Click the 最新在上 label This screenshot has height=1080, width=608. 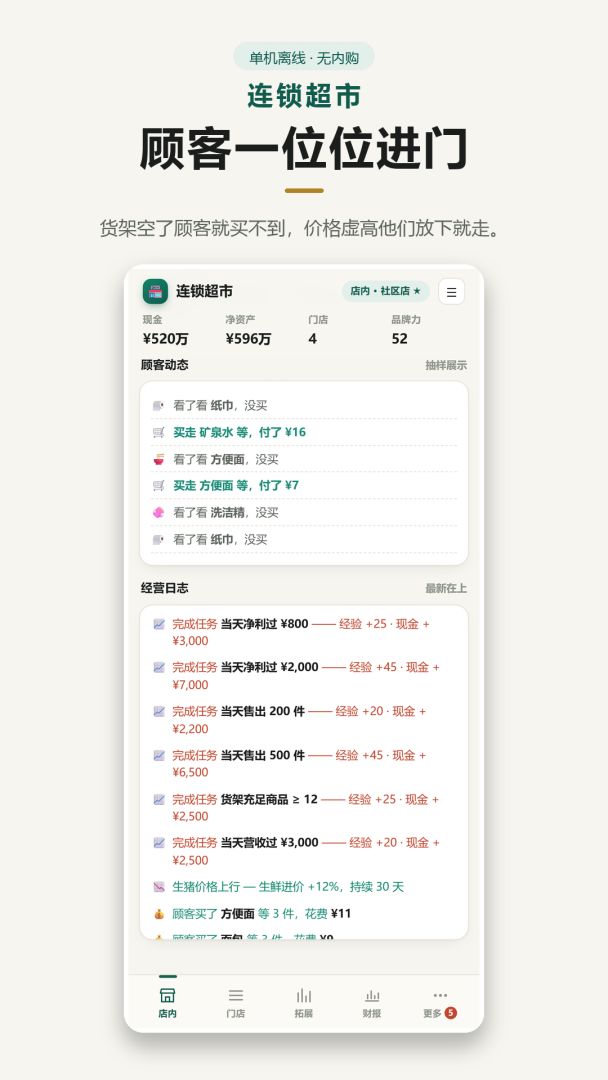click(446, 589)
